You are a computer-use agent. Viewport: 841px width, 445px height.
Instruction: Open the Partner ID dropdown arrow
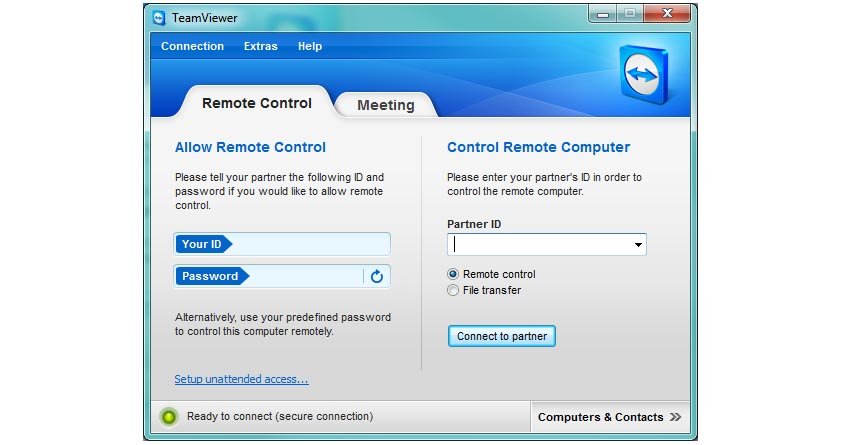pyautogui.click(x=638, y=244)
